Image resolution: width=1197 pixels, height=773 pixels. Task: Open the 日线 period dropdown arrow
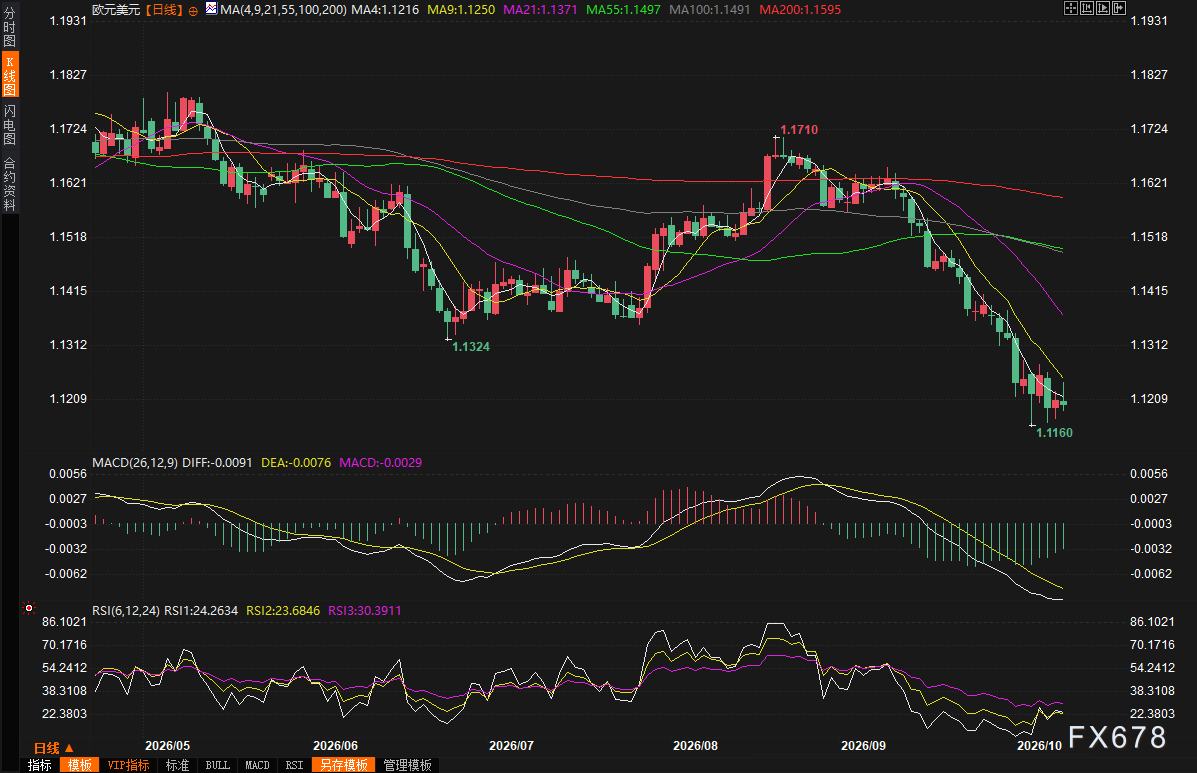pyautogui.click(x=69, y=749)
